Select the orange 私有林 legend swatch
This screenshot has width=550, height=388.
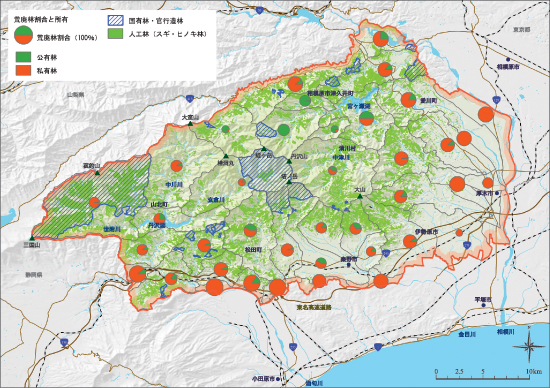point(24,71)
